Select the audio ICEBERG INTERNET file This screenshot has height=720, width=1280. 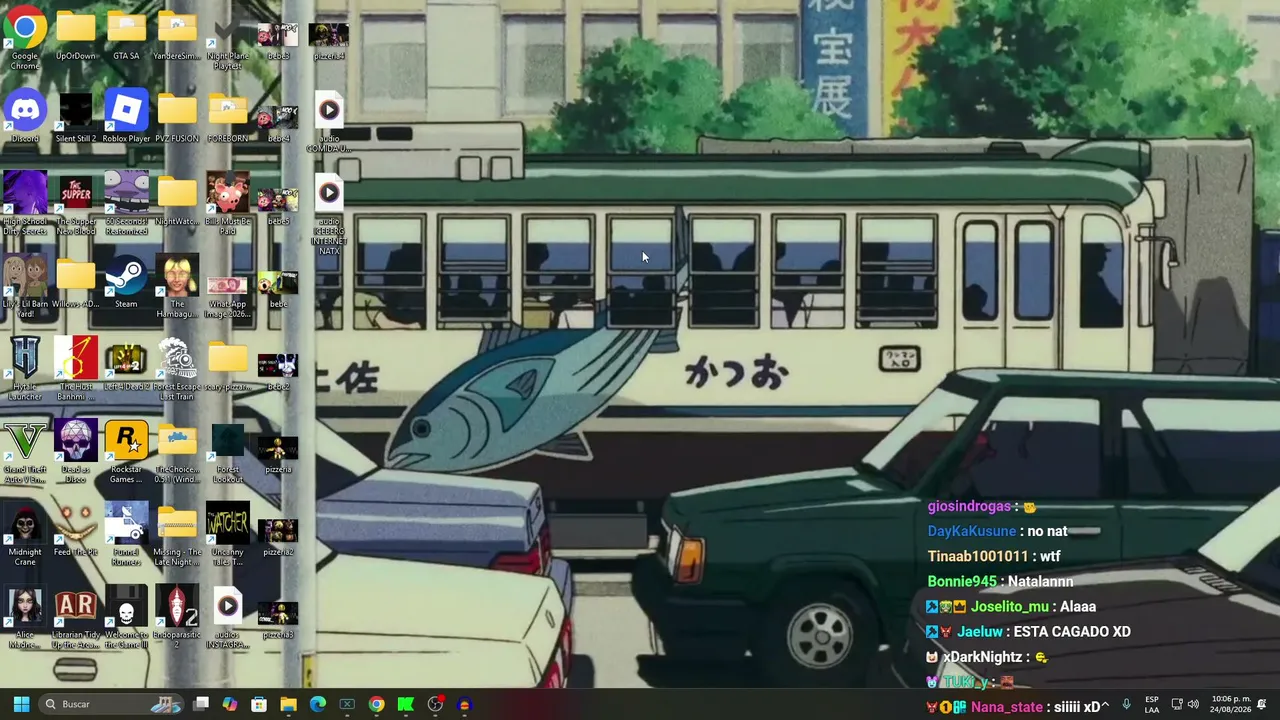[329, 215]
